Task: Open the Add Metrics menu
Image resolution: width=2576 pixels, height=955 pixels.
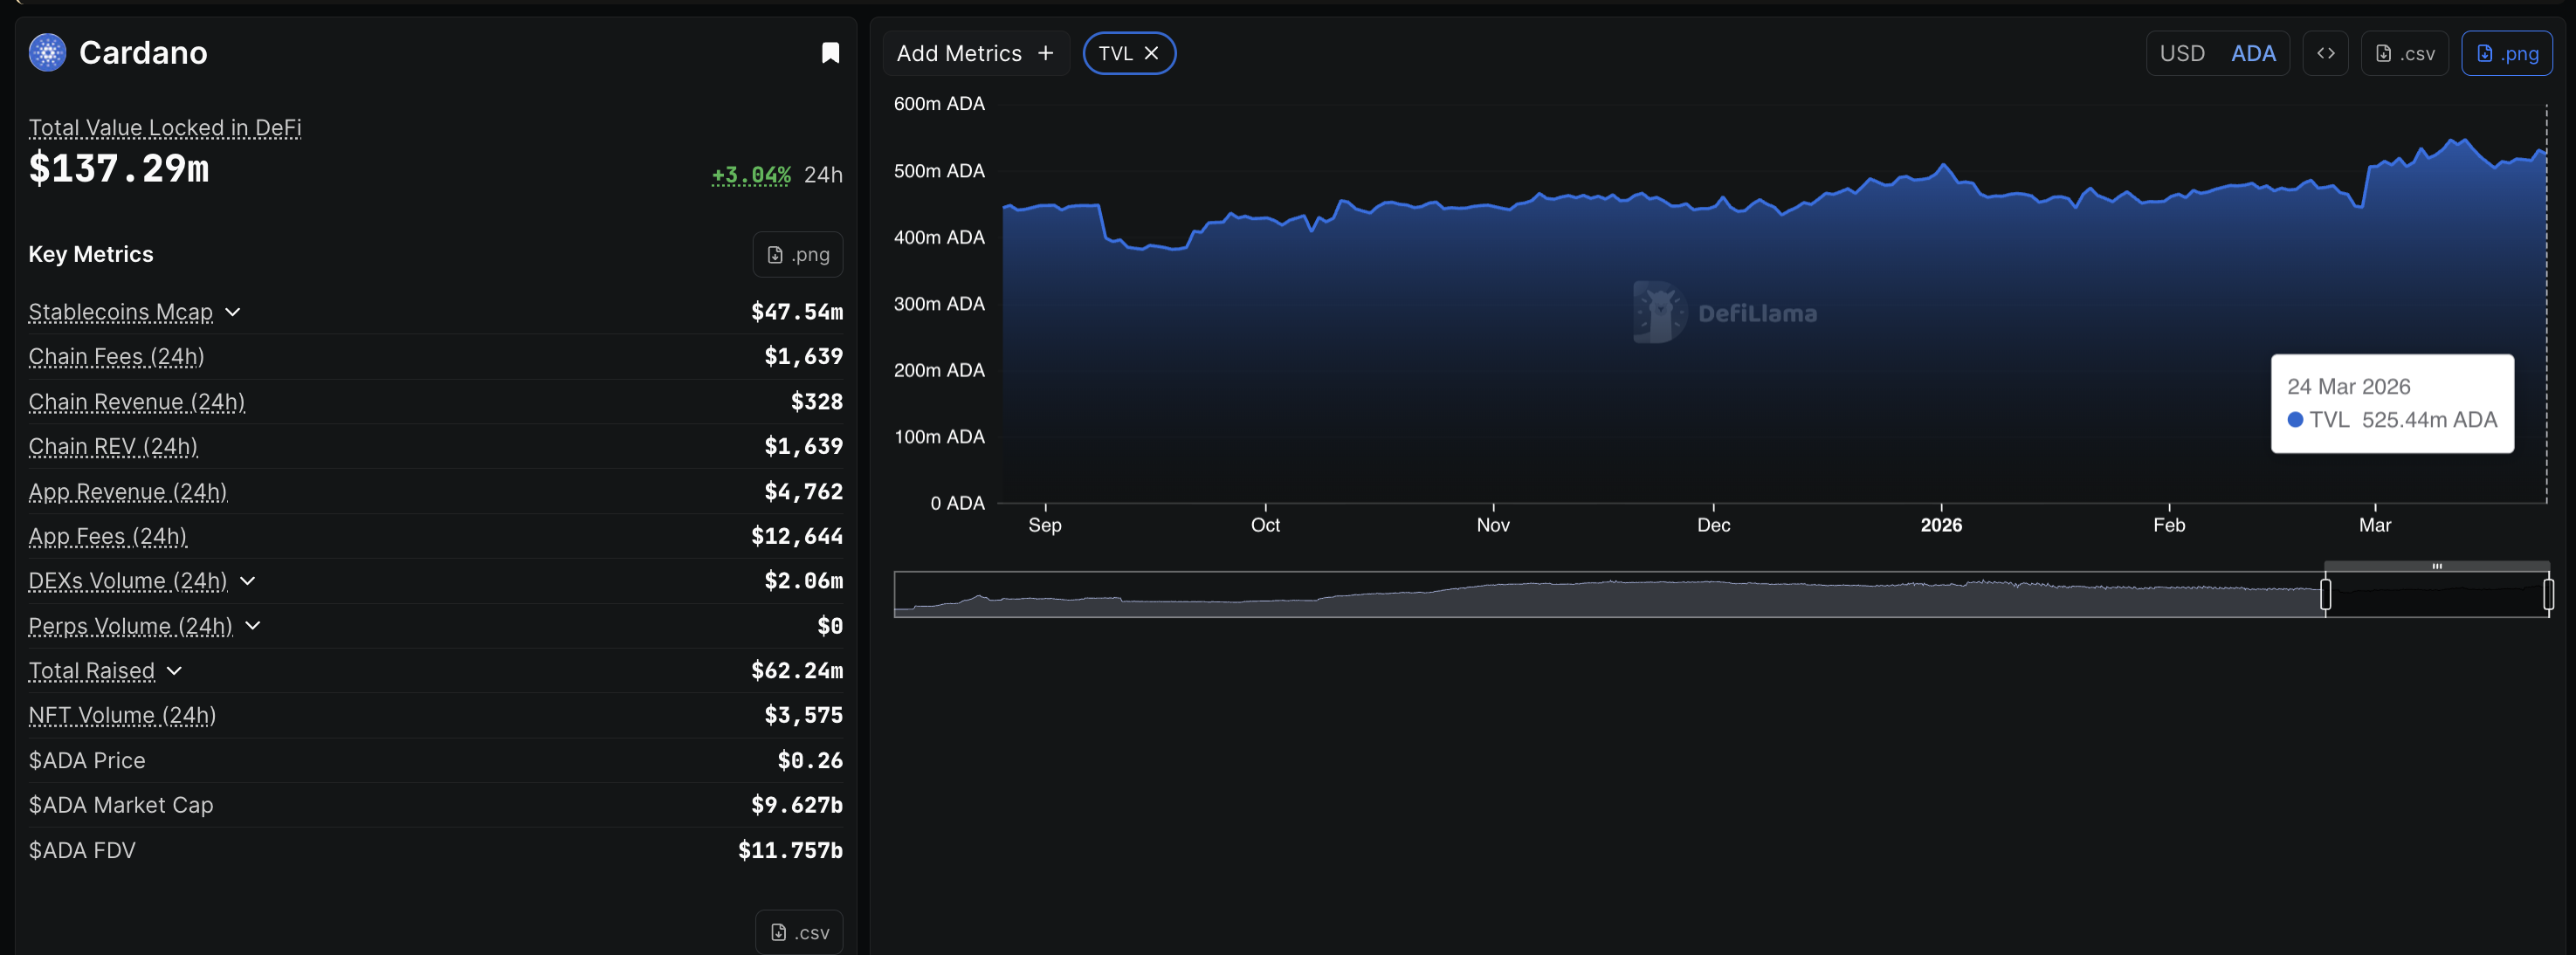Action: (975, 53)
